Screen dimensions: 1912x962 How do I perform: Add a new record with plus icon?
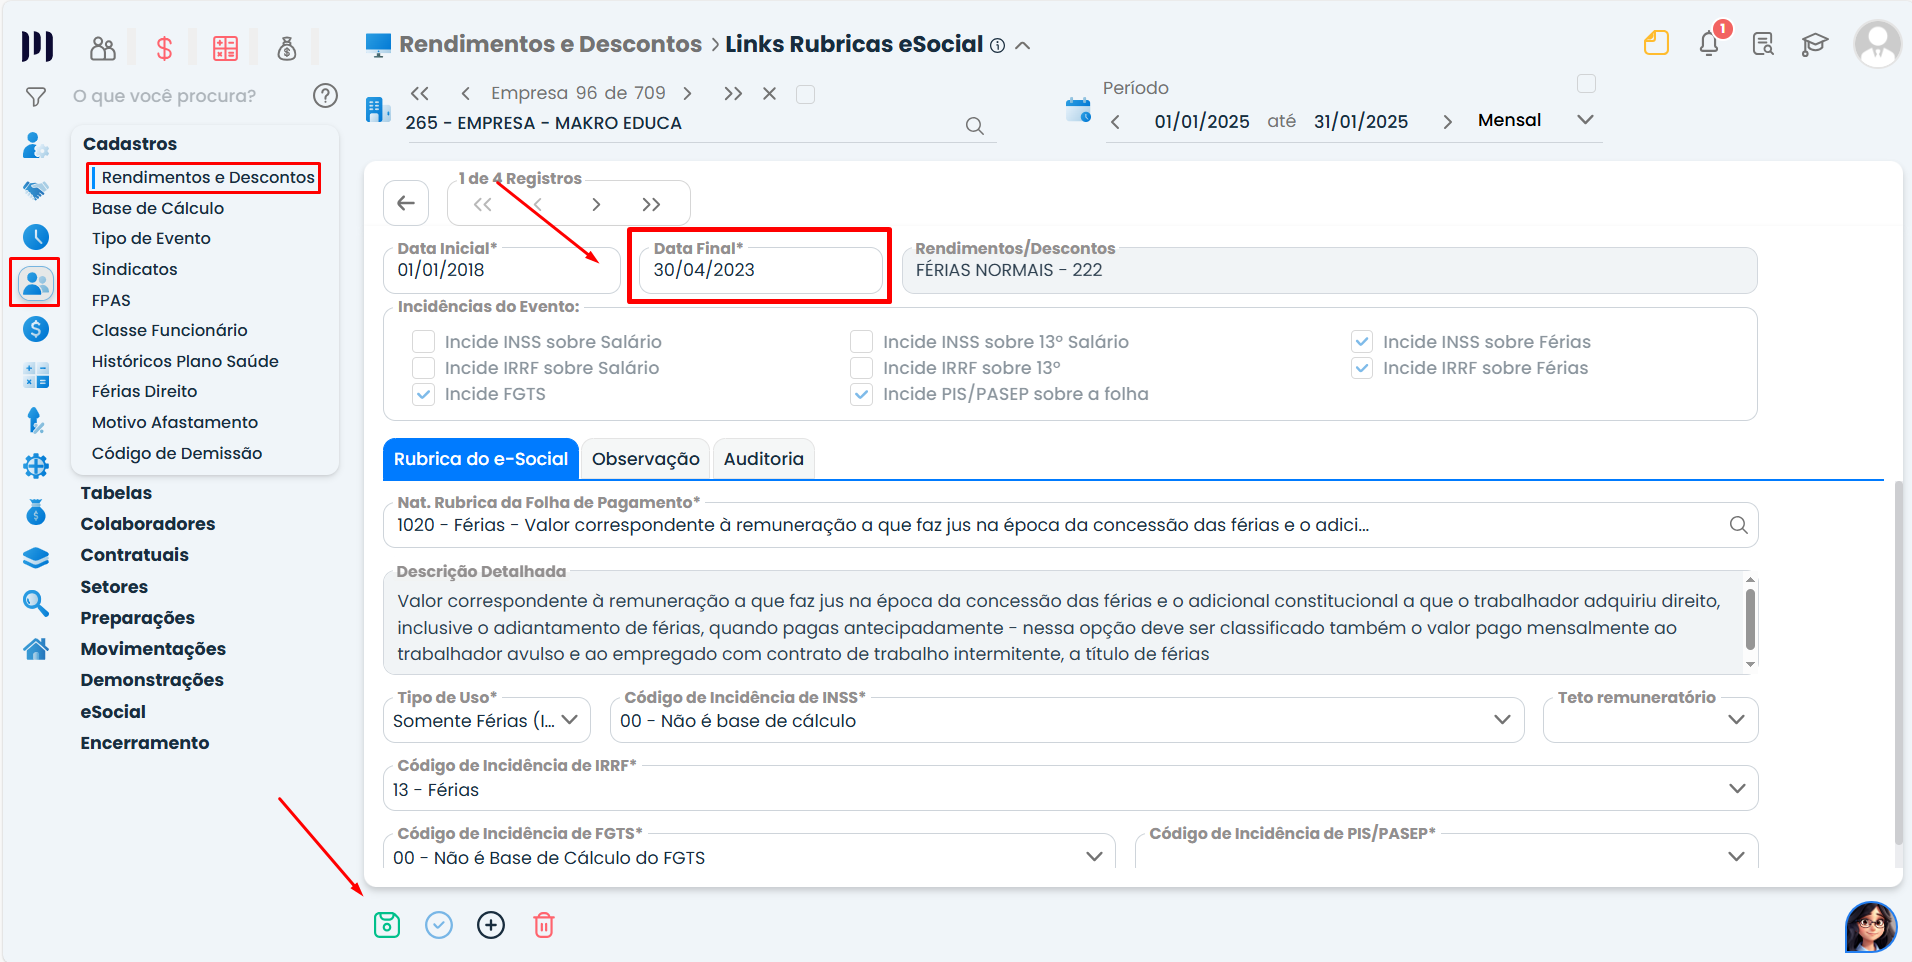coord(491,925)
